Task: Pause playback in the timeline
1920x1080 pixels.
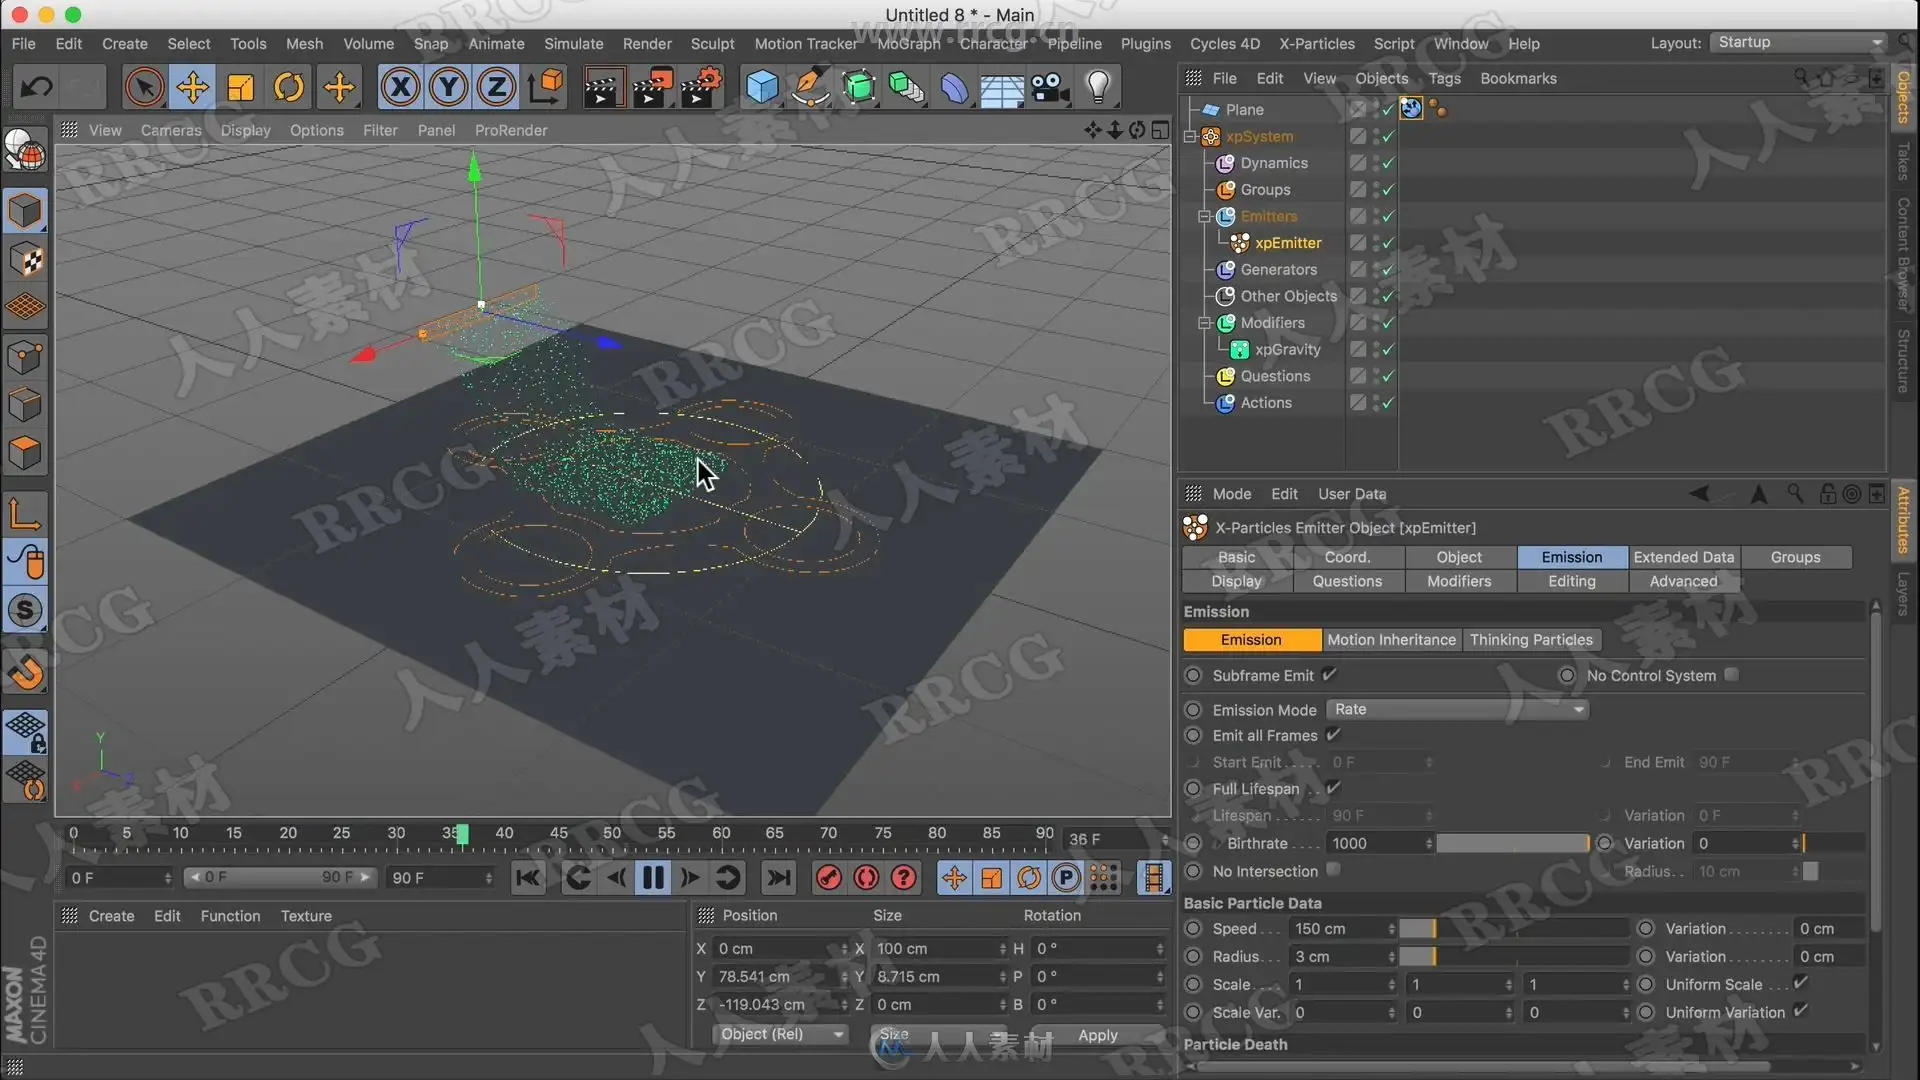Action: point(653,878)
